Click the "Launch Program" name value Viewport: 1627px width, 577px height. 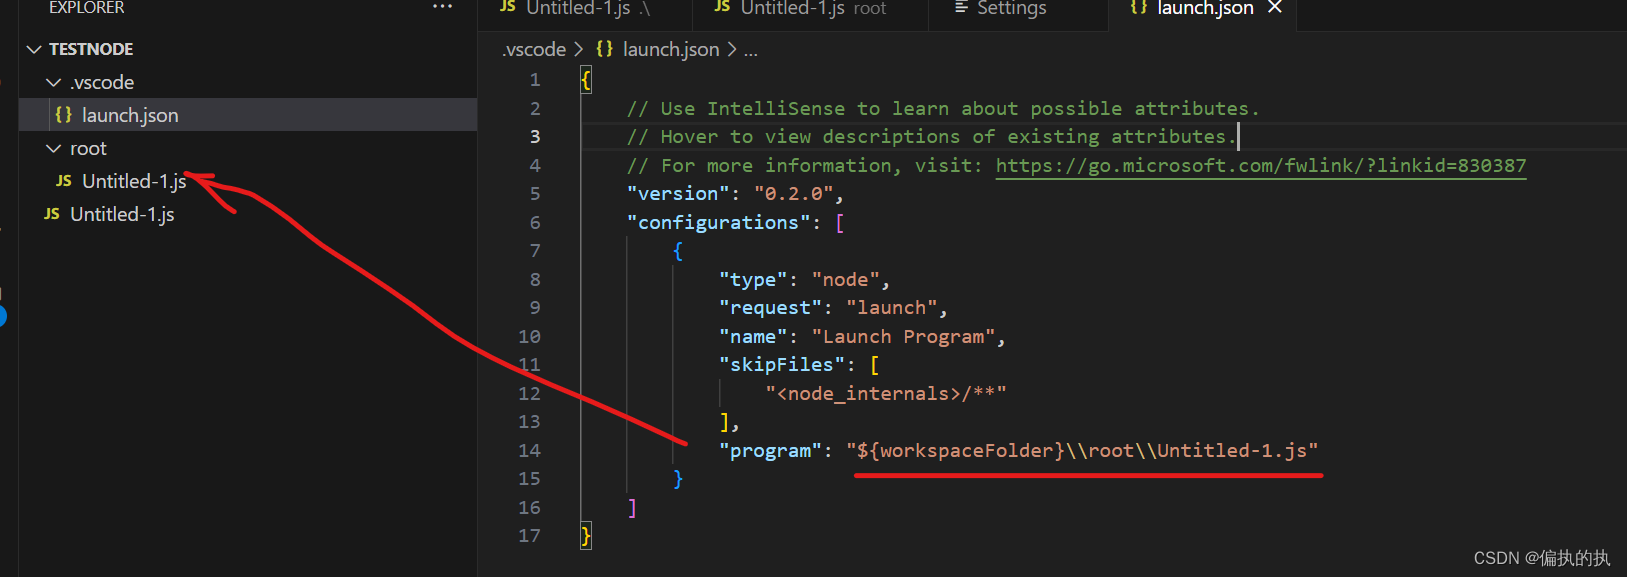pyautogui.click(x=903, y=336)
